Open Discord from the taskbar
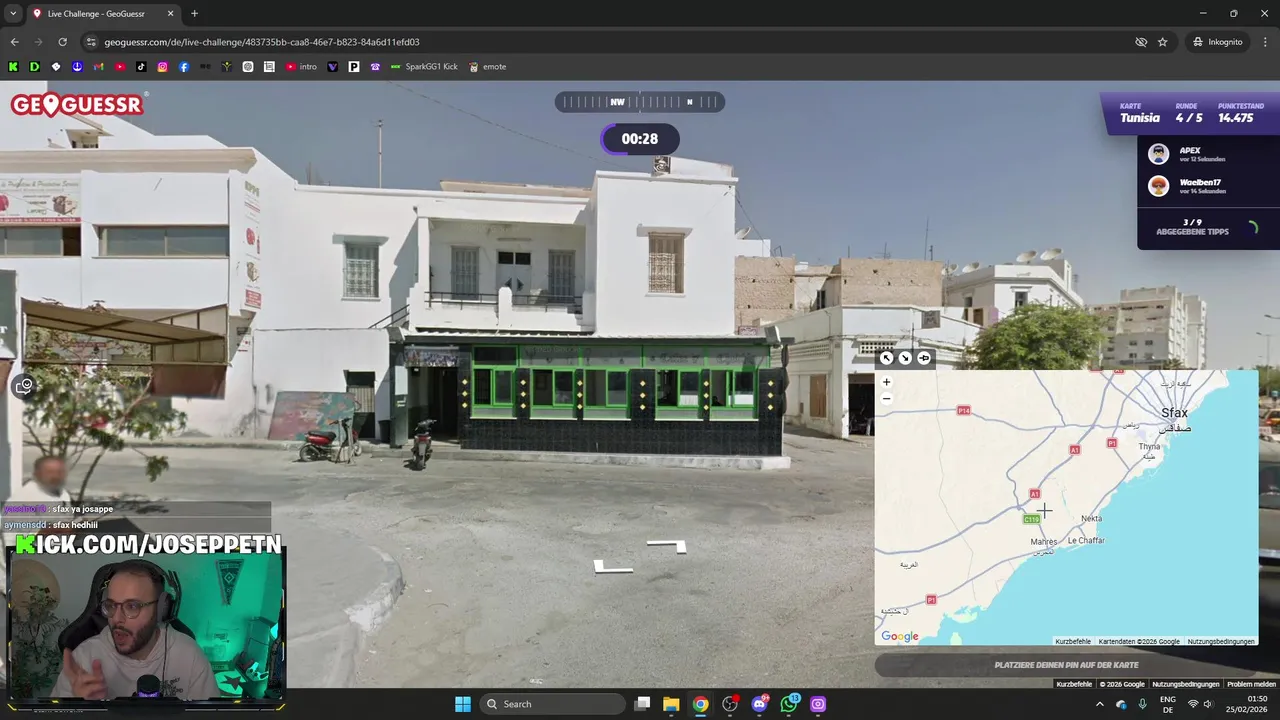The width and height of the screenshot is (1280, 720). pos(759,704)
